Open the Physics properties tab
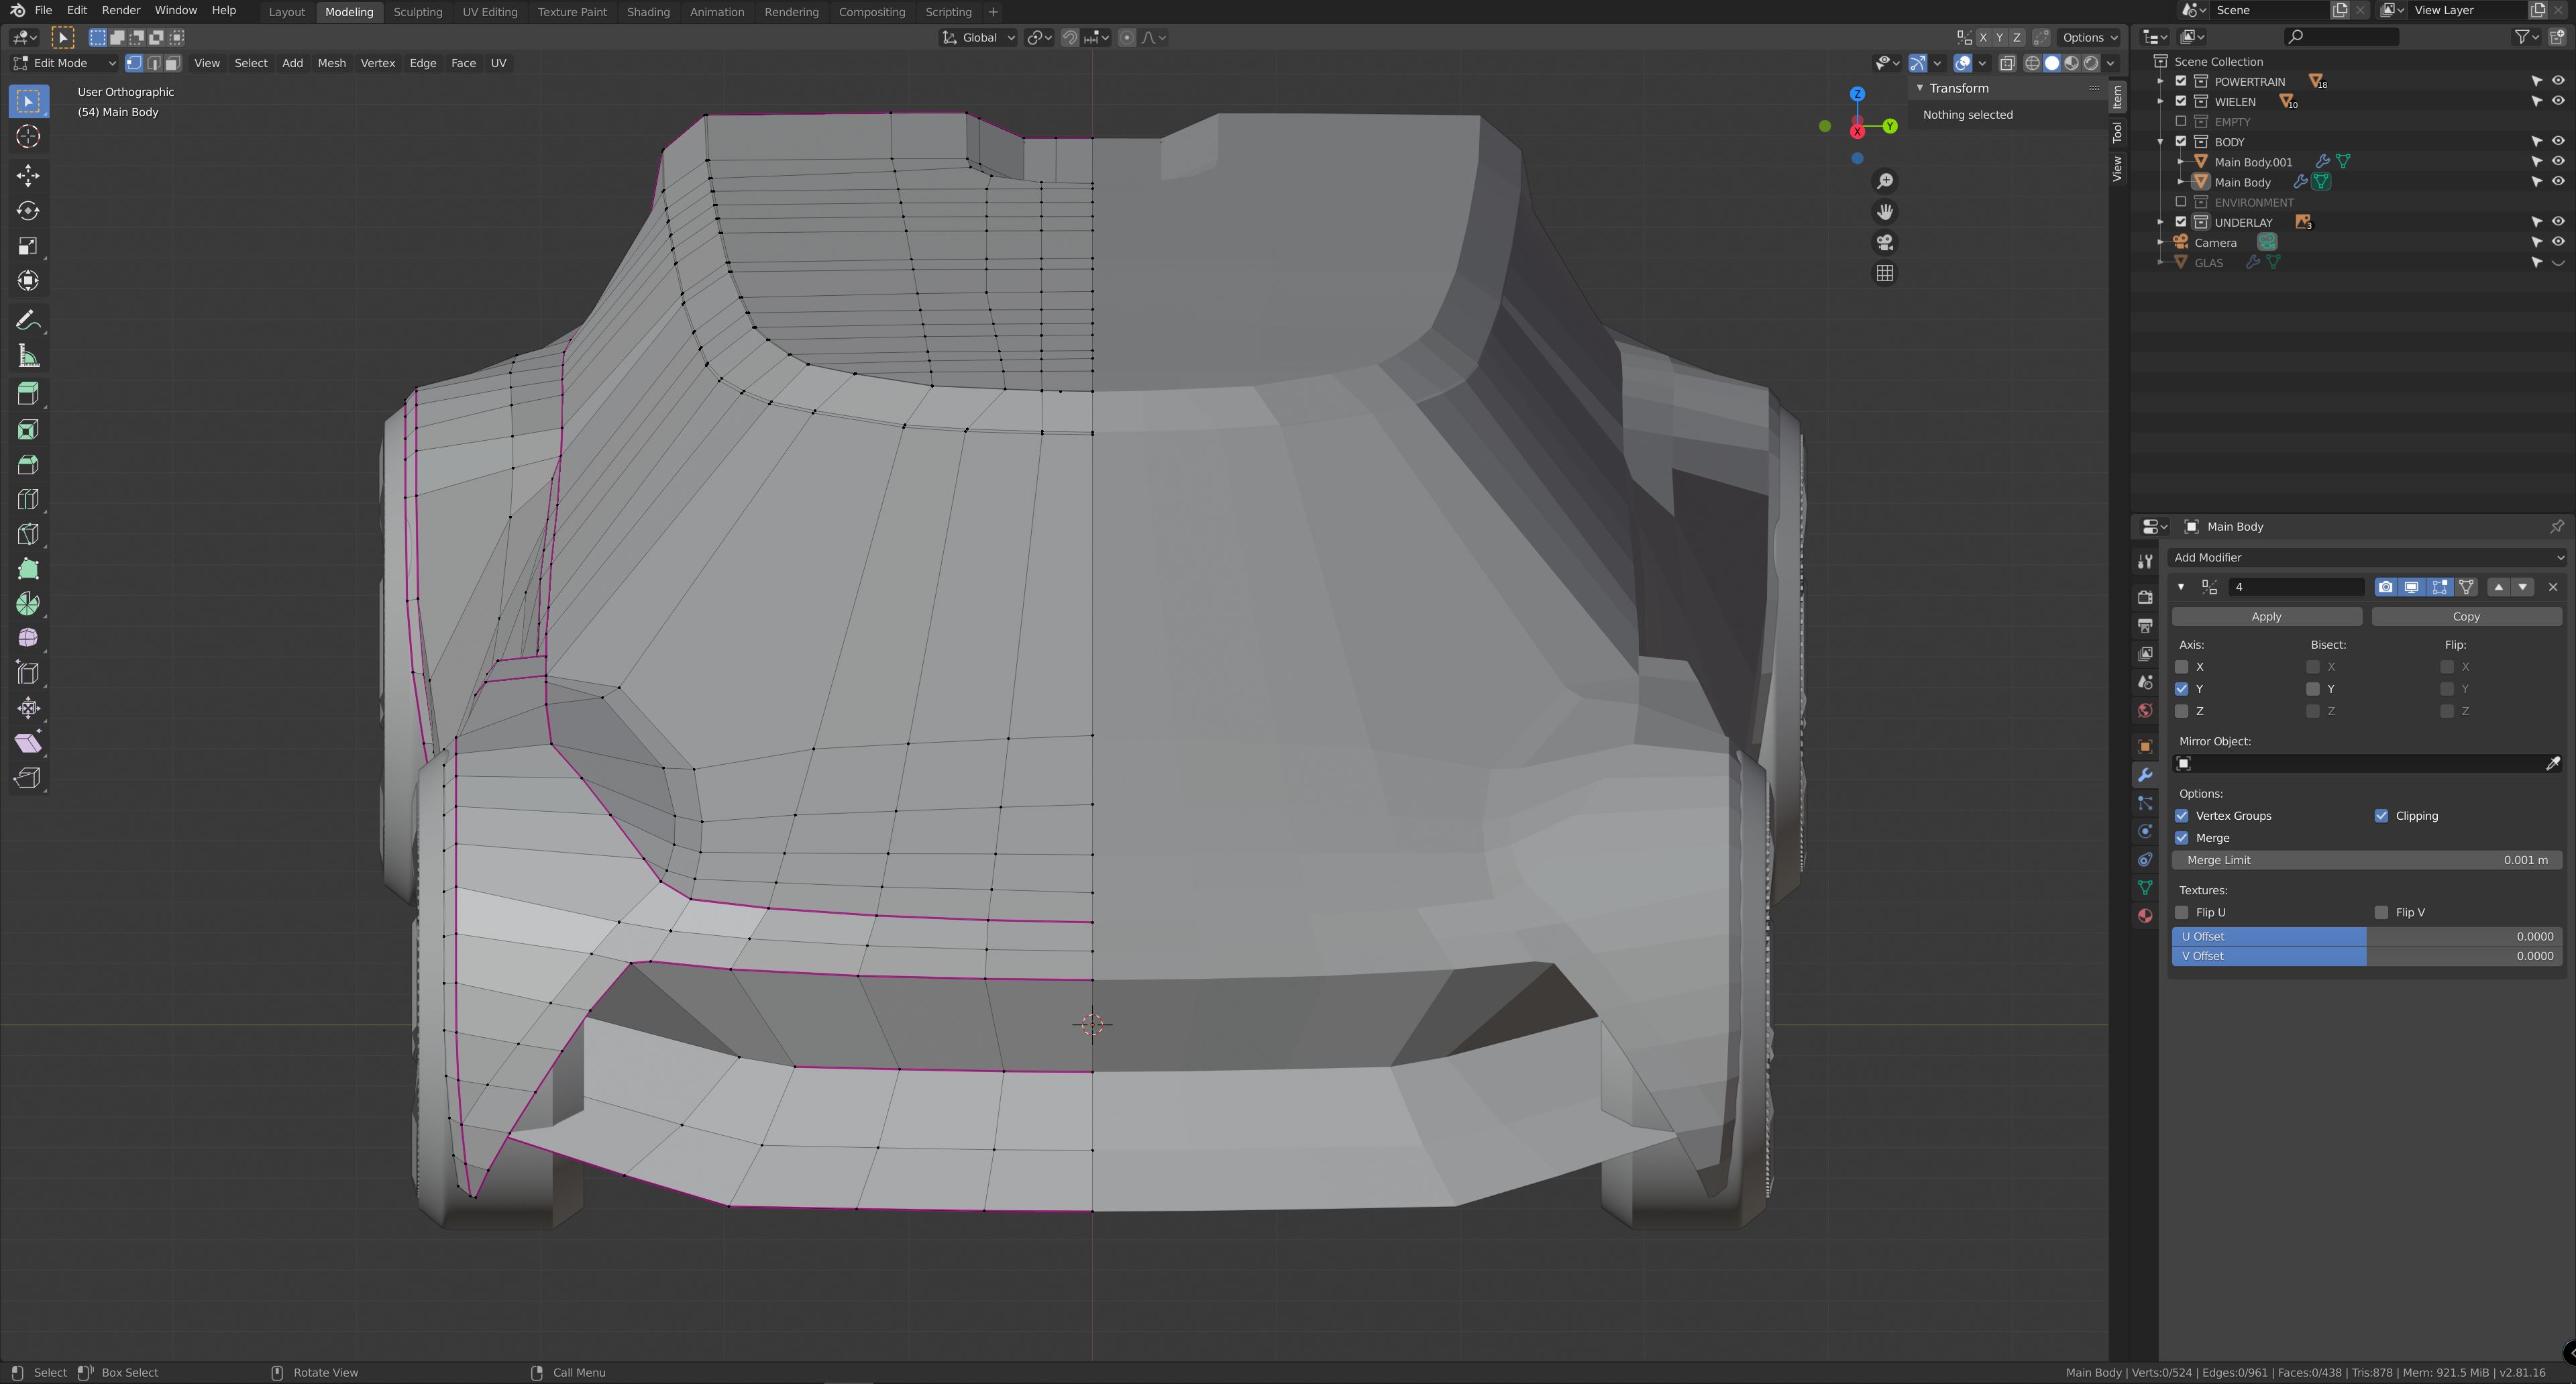This screenshot has width=2576, height=1384. point(2145,831)
